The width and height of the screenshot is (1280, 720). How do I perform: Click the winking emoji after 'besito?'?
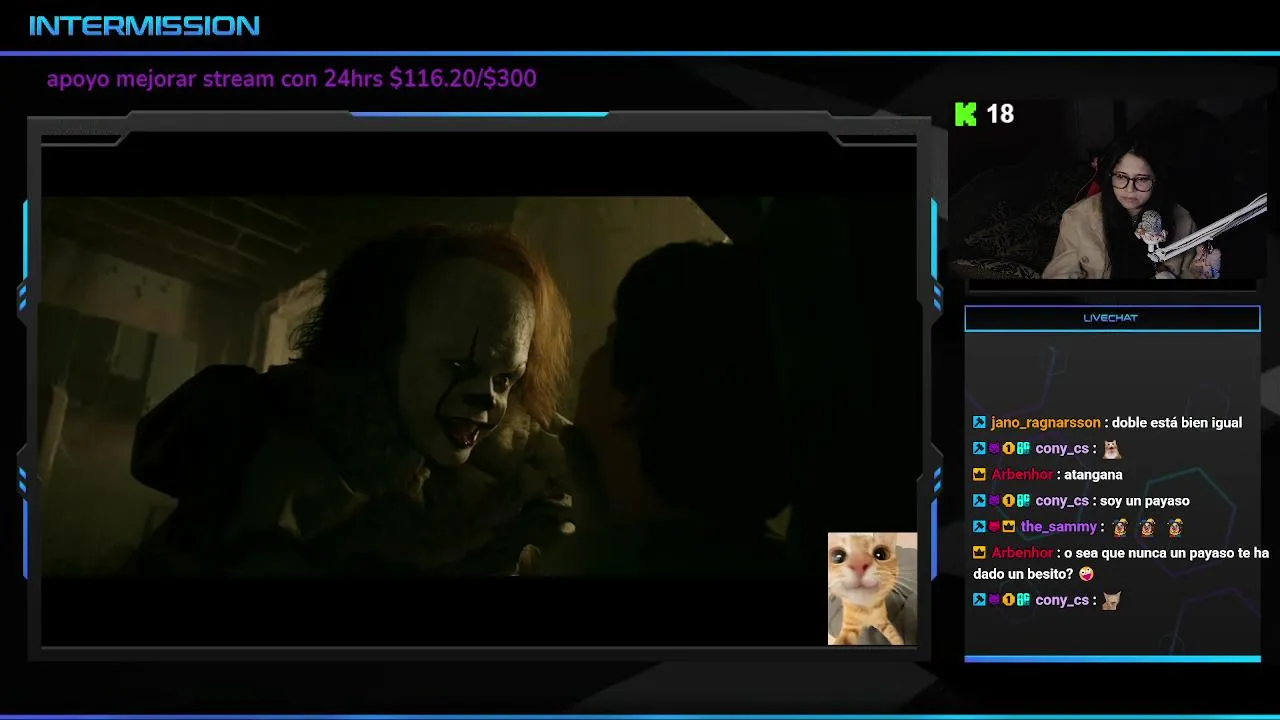1086,574
